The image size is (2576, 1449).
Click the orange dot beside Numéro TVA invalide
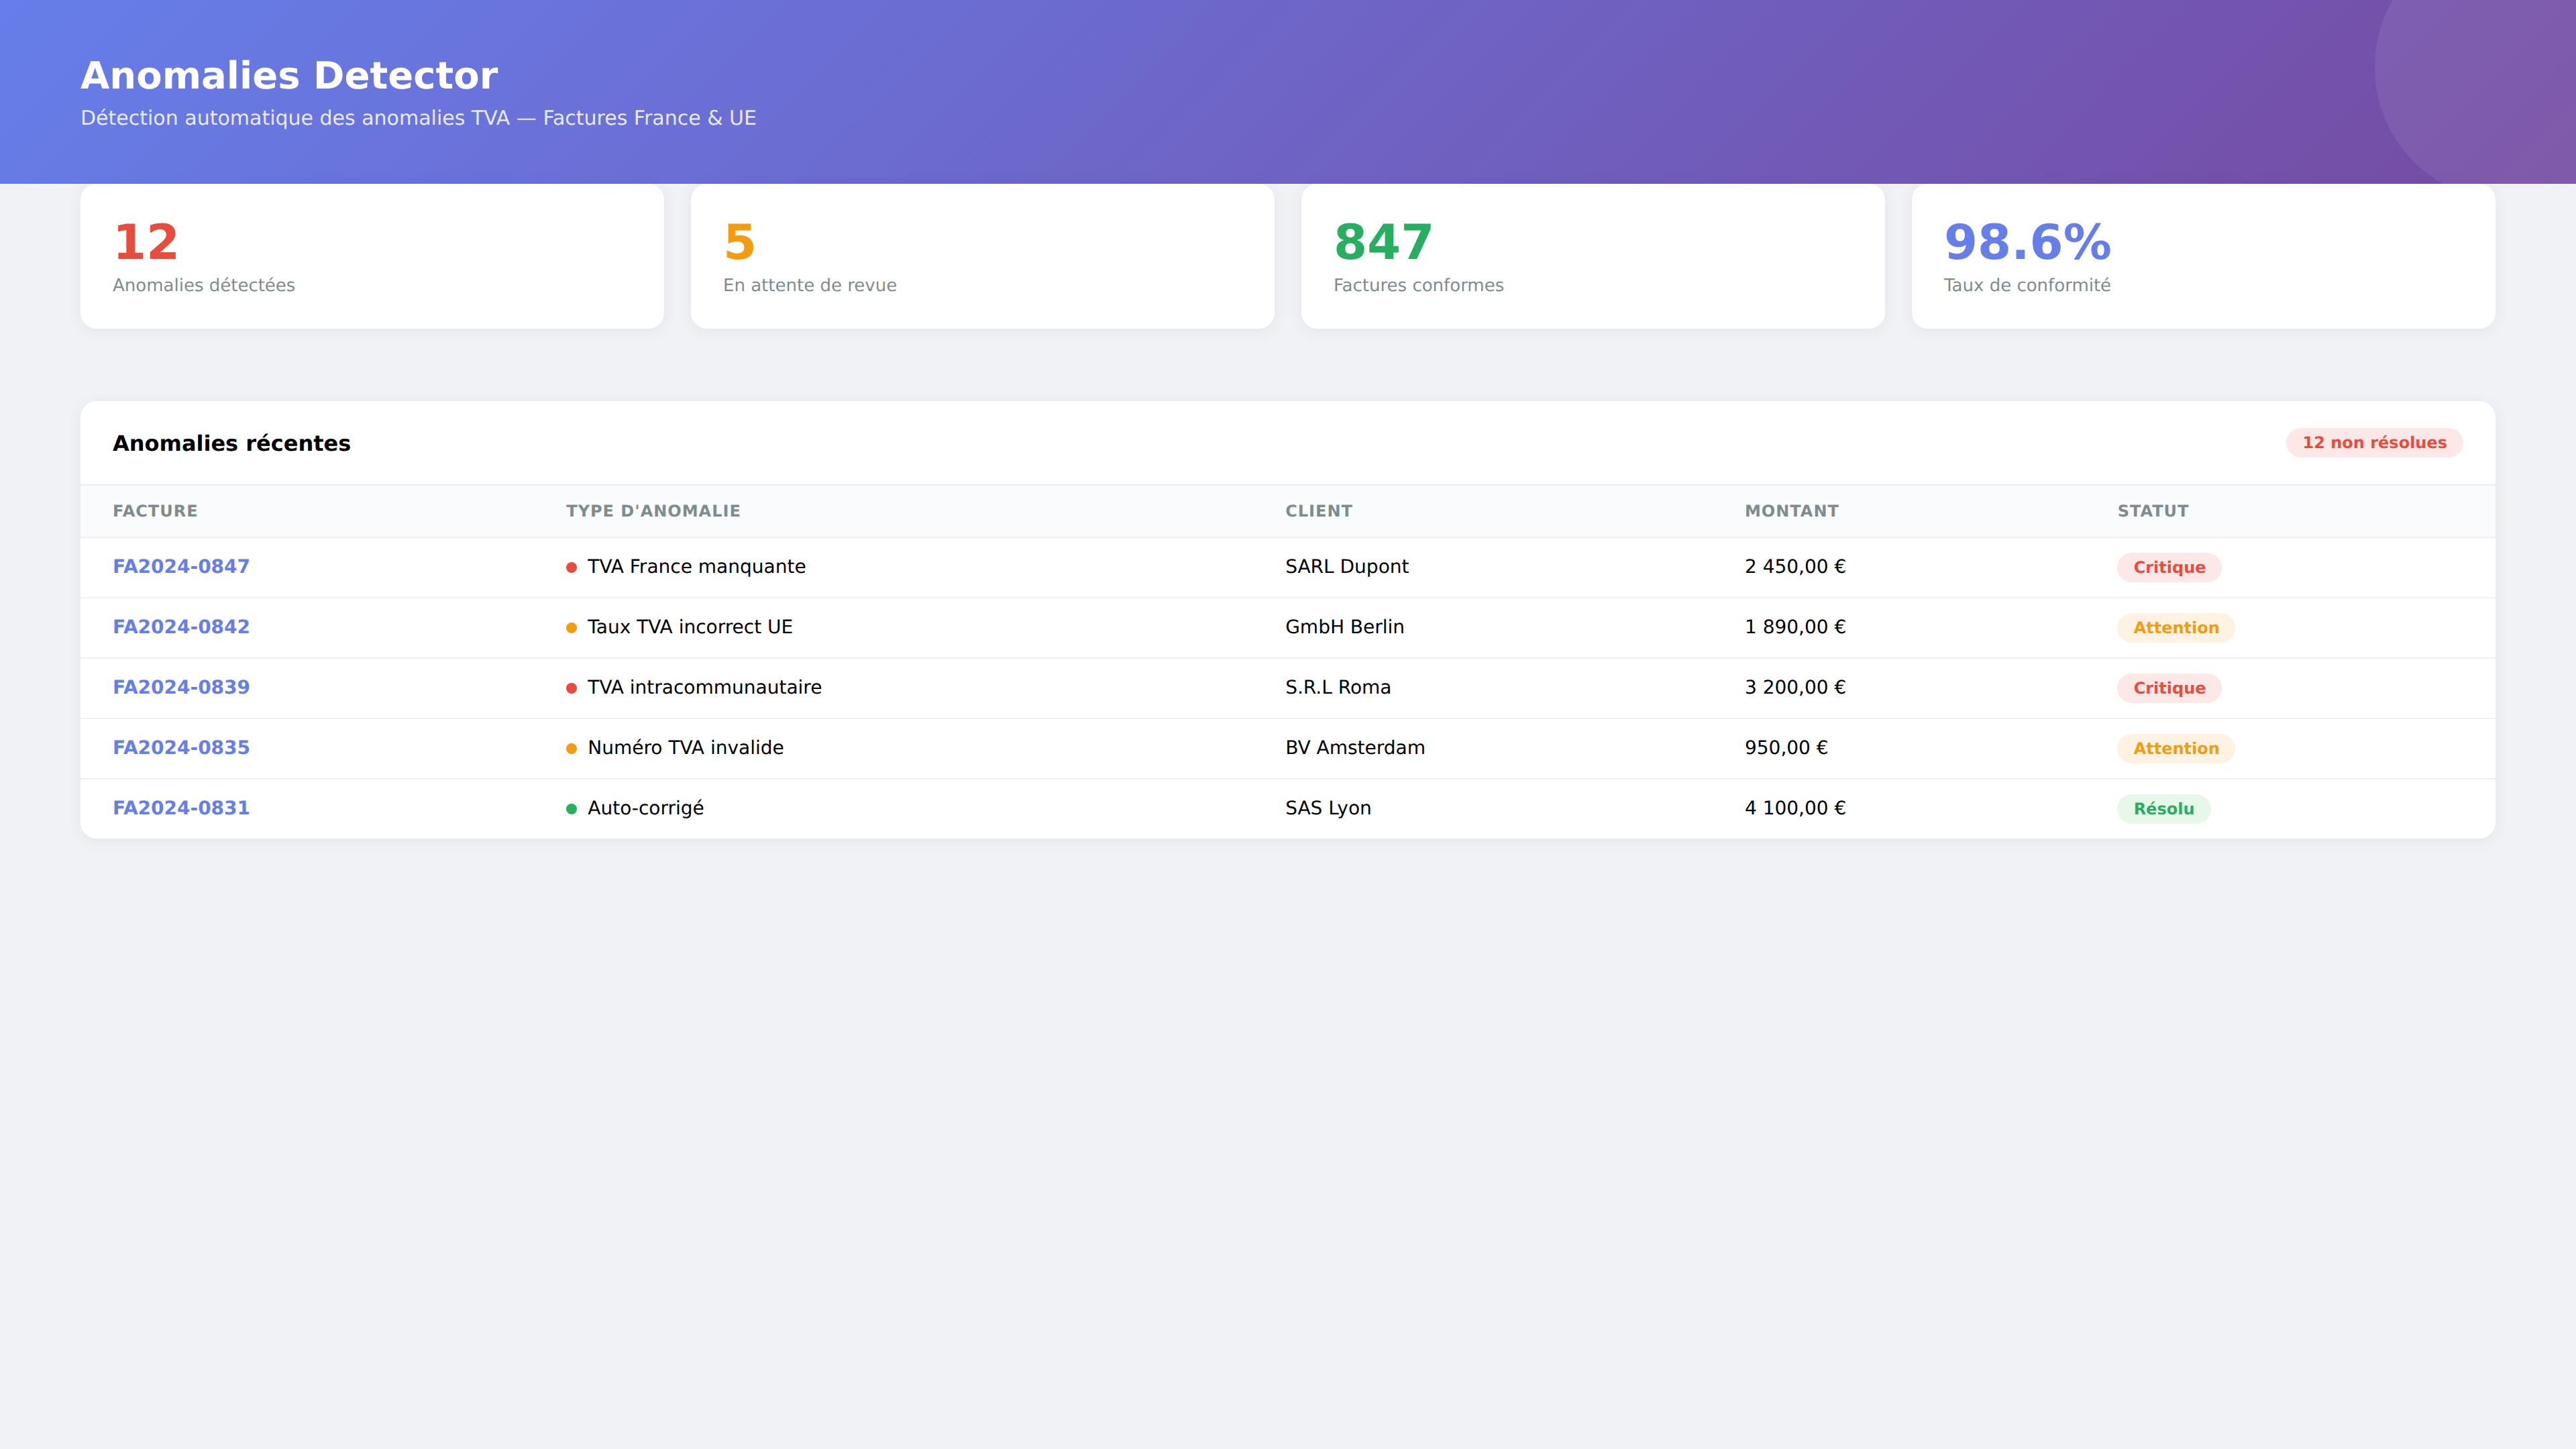click(x=571, y=749)
